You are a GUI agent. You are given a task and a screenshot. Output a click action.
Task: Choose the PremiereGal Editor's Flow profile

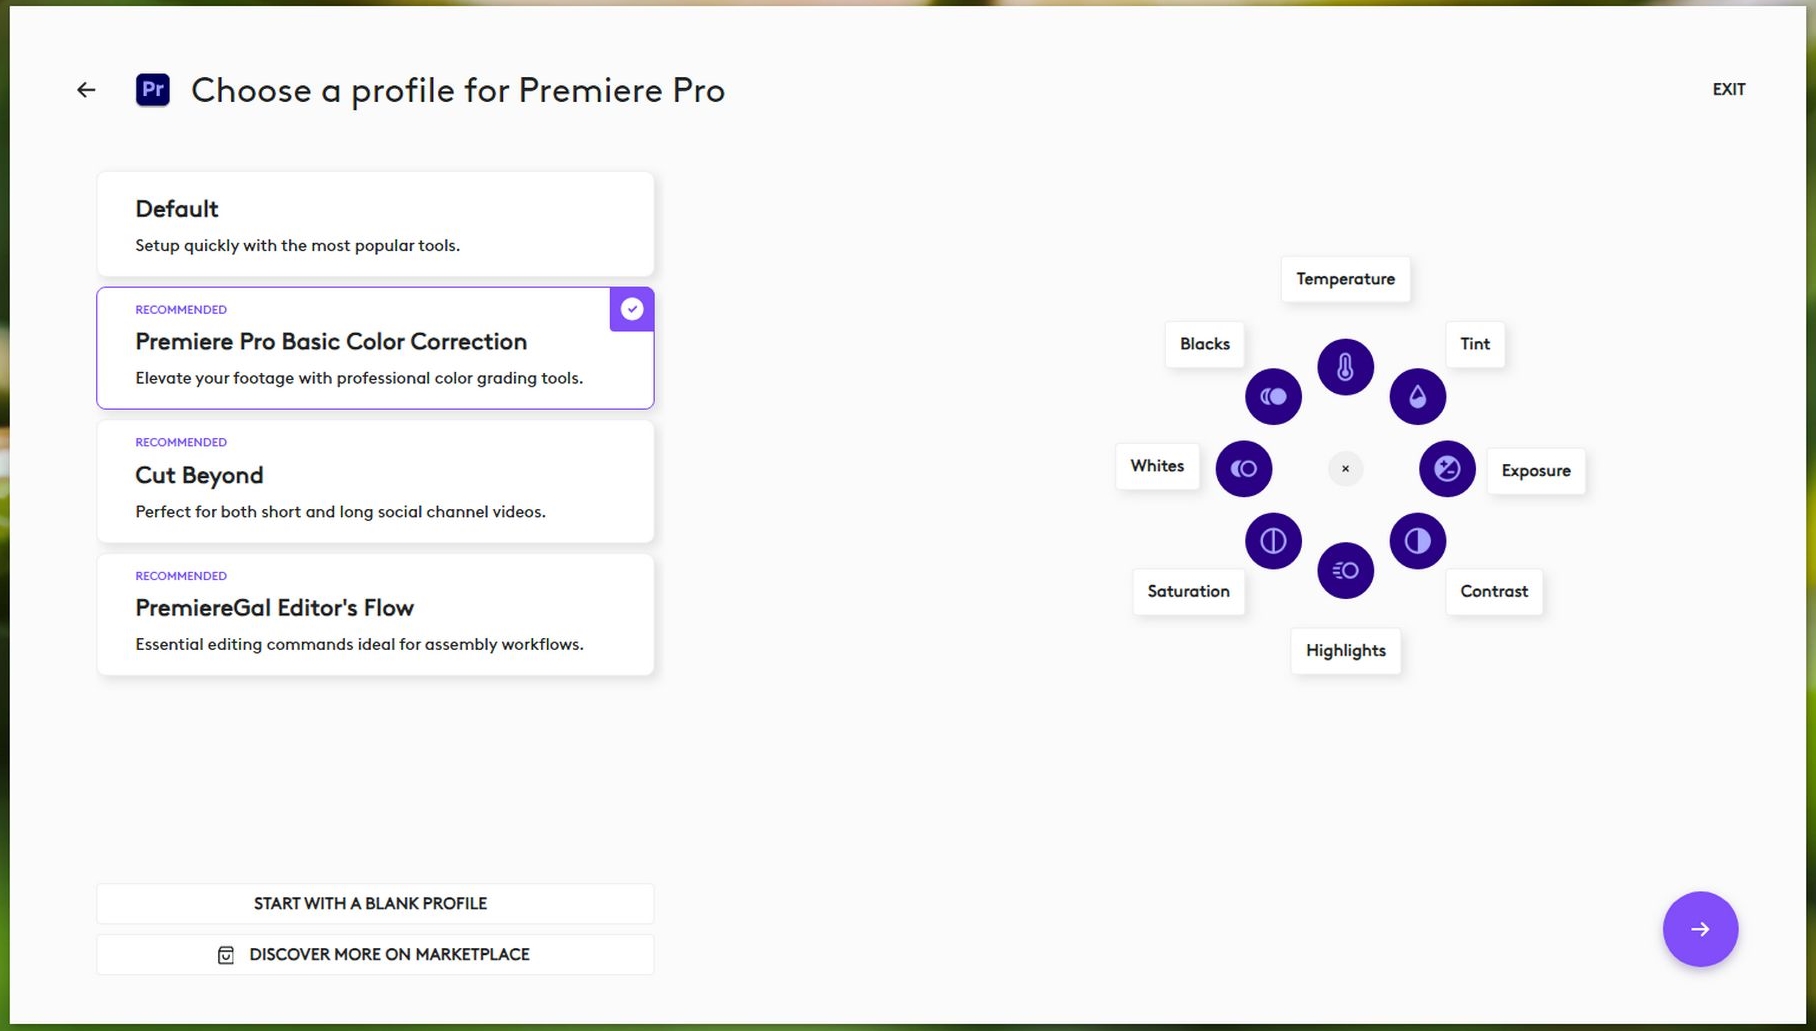tap(375, 615)
